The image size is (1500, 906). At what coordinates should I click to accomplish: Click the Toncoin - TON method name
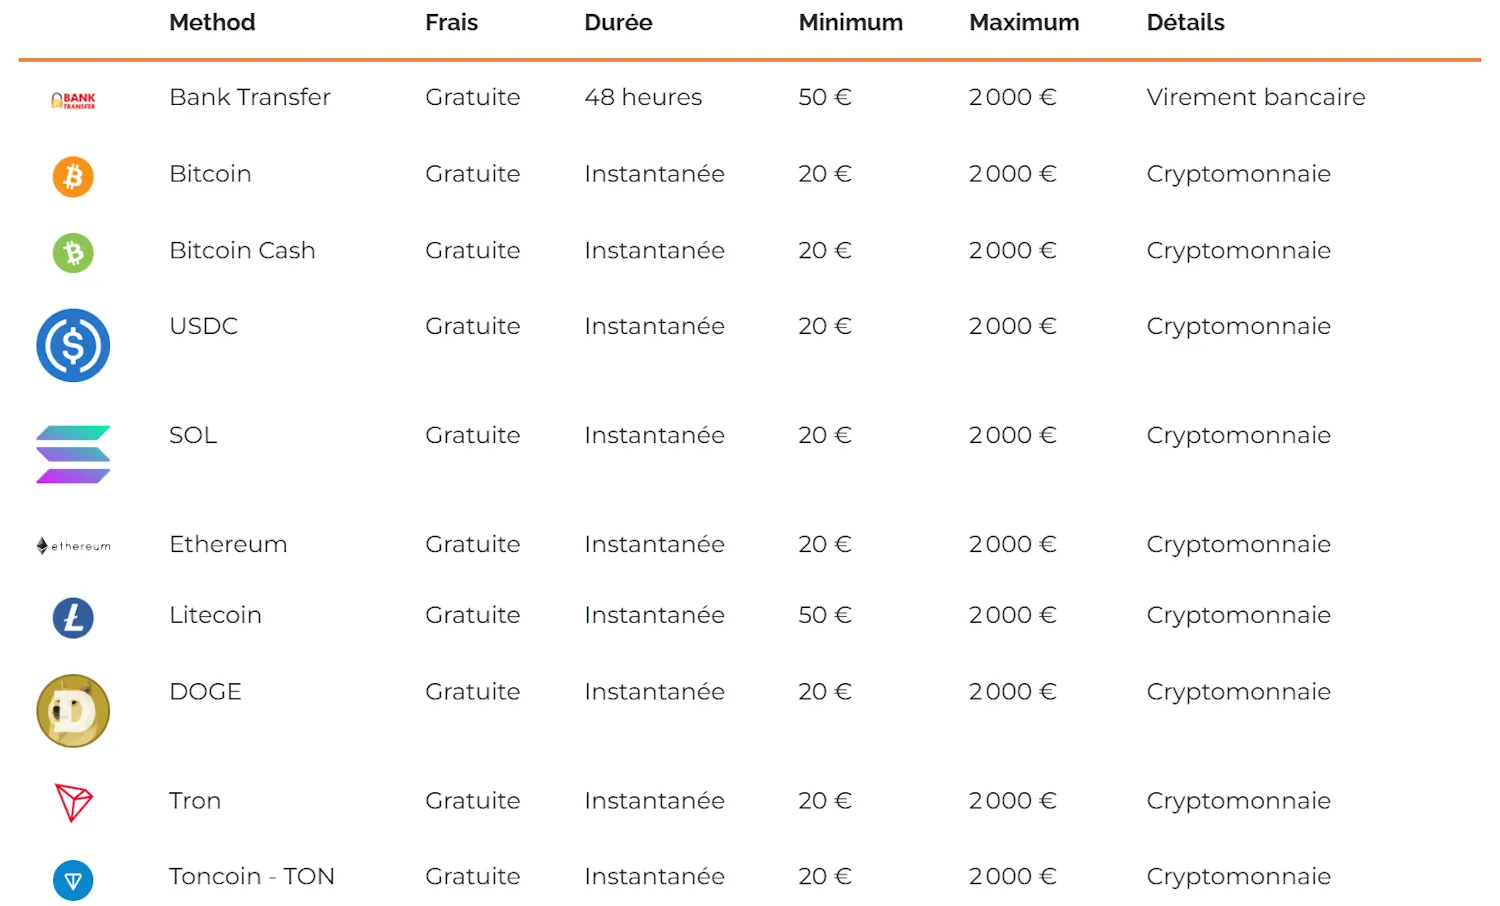click(252, 876)
